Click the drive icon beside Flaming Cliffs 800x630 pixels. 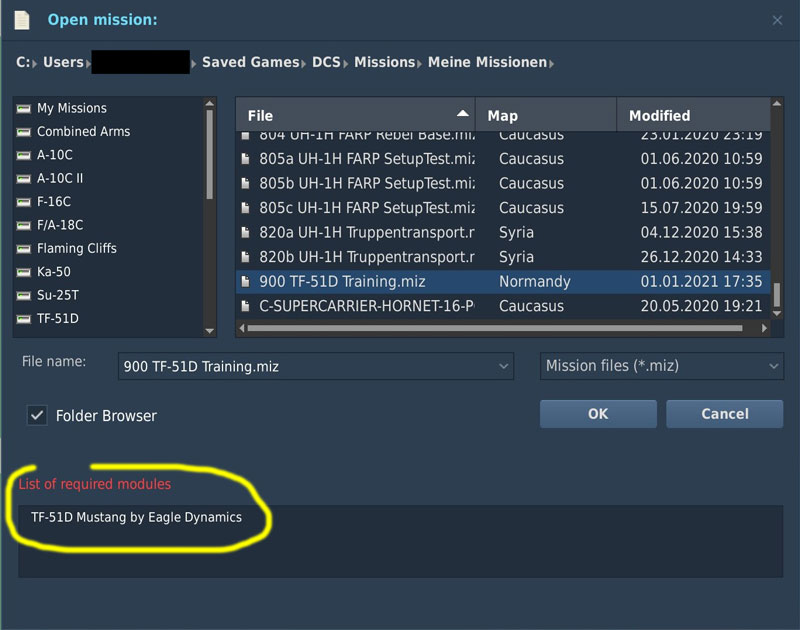click(23, 249)
